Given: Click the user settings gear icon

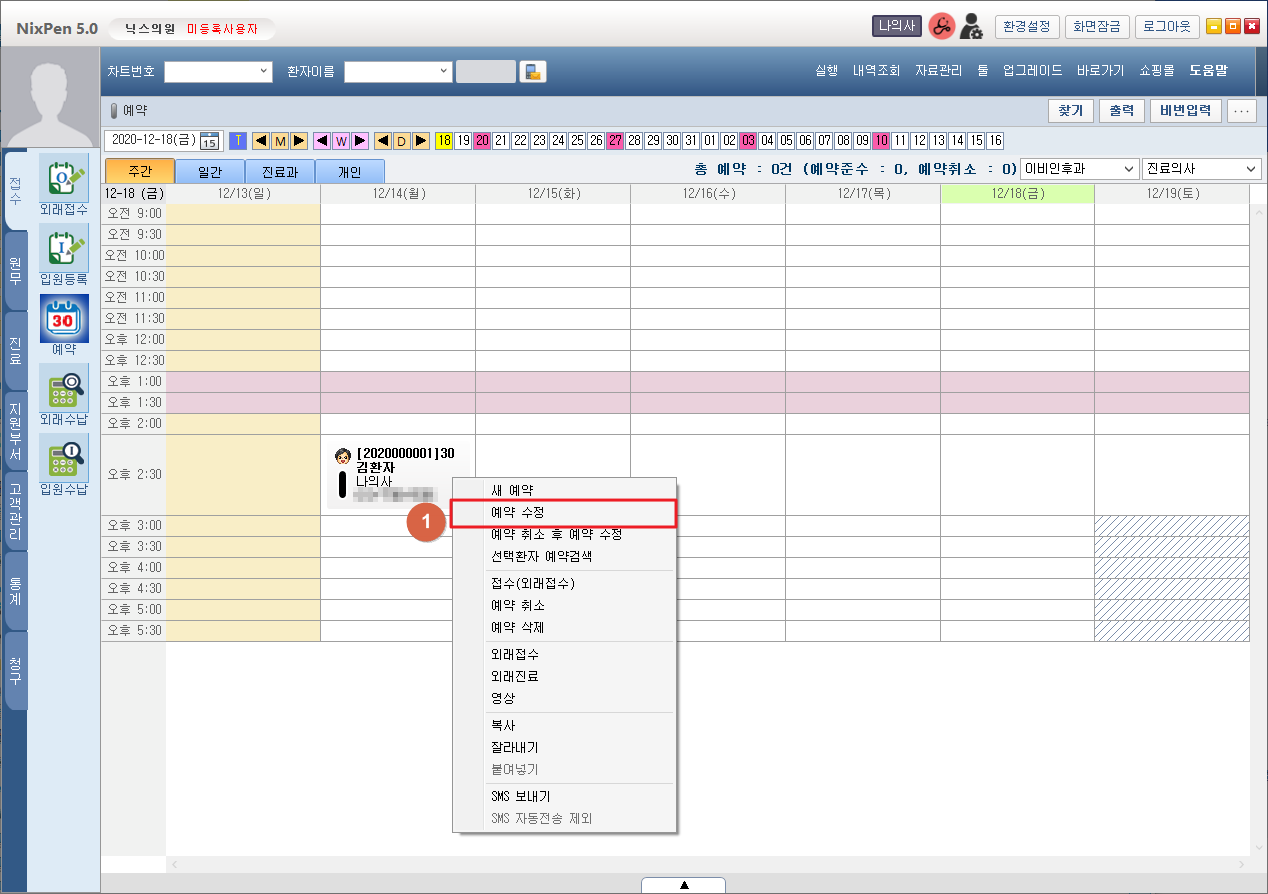Looking at the screenshot, I should point(970,27).
